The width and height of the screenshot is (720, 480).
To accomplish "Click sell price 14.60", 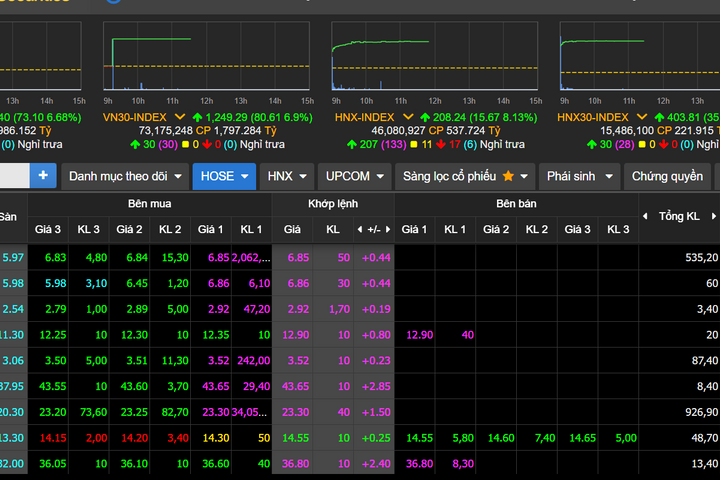I will [x=501, y=438].
